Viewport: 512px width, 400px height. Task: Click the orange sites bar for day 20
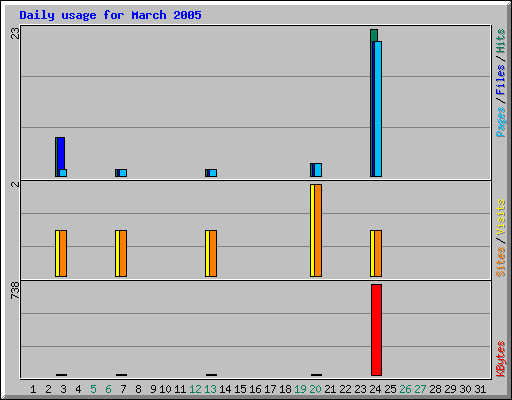[318, 230]
